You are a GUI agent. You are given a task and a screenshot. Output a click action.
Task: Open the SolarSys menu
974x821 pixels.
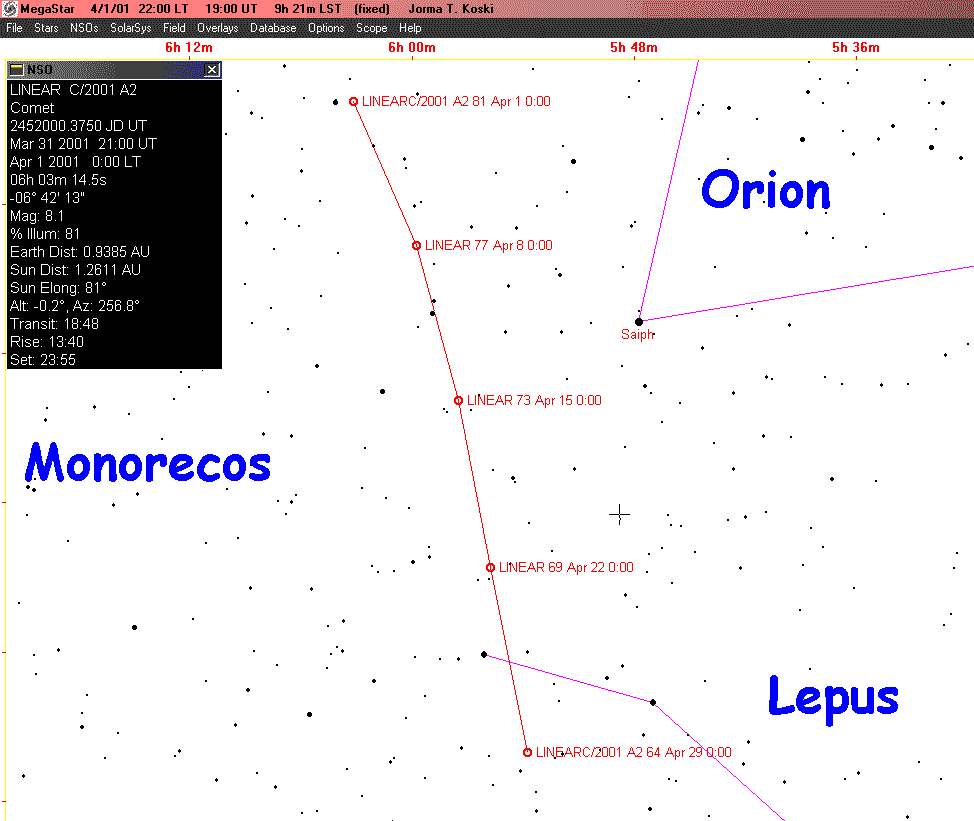point(130,28)
